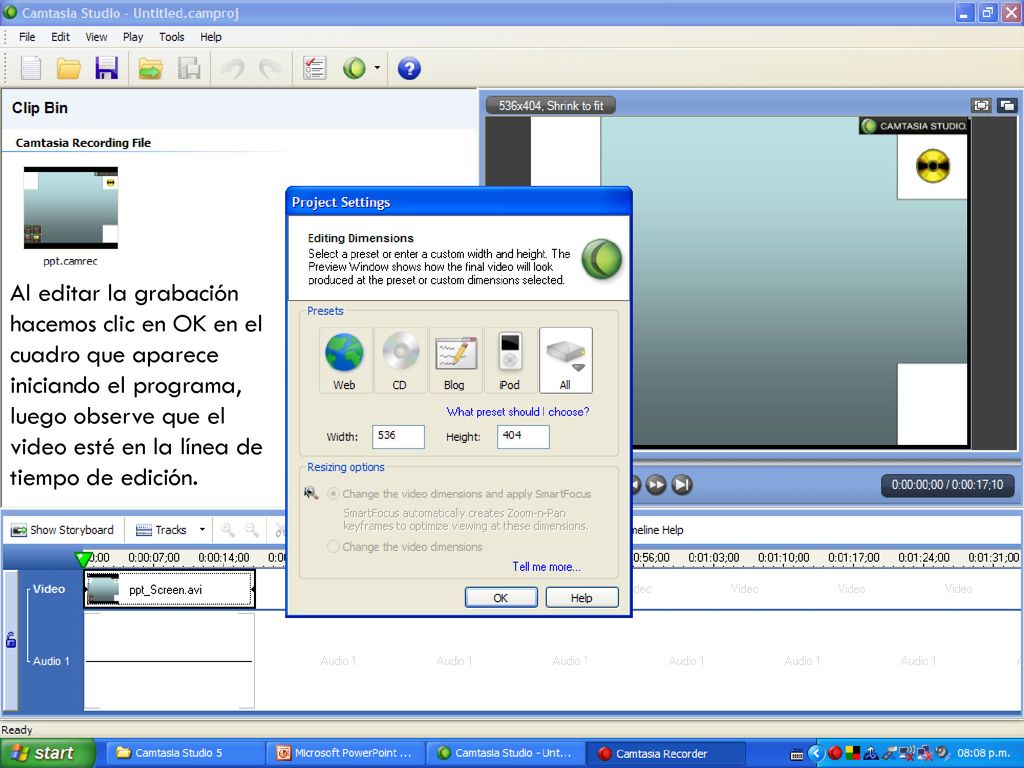
Task: Click into the Height field showing 404
Action: pos(523,437)
